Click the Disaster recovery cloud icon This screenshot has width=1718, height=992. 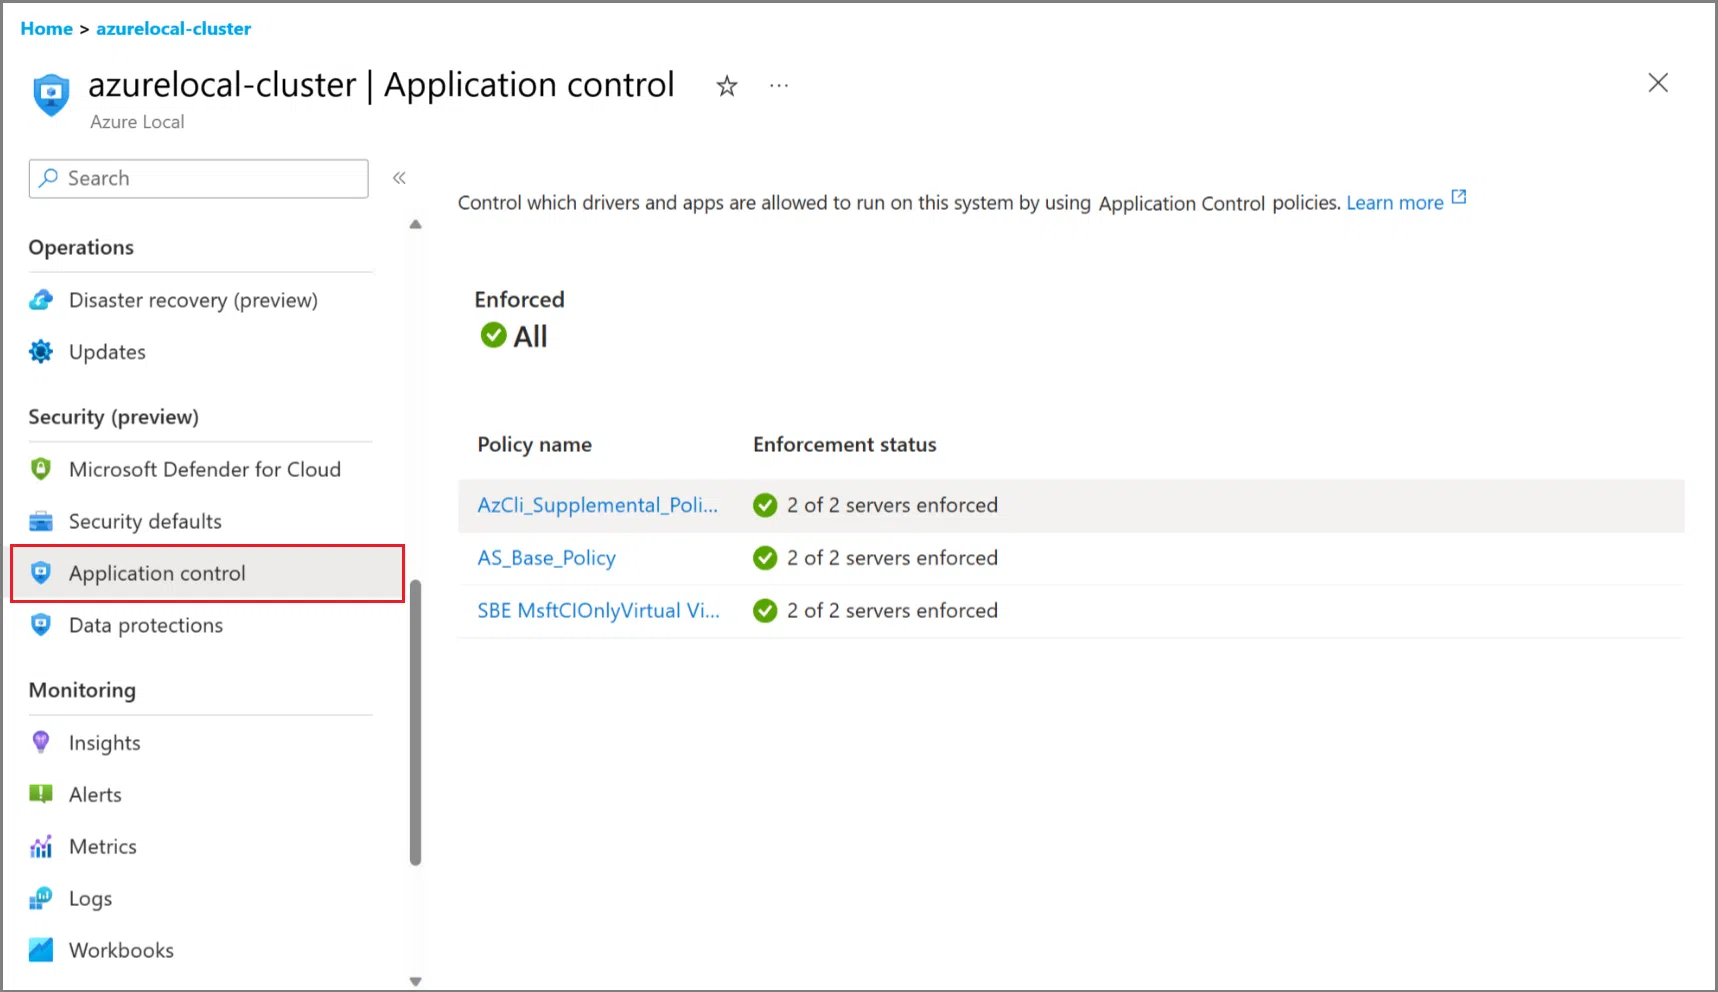41,300
